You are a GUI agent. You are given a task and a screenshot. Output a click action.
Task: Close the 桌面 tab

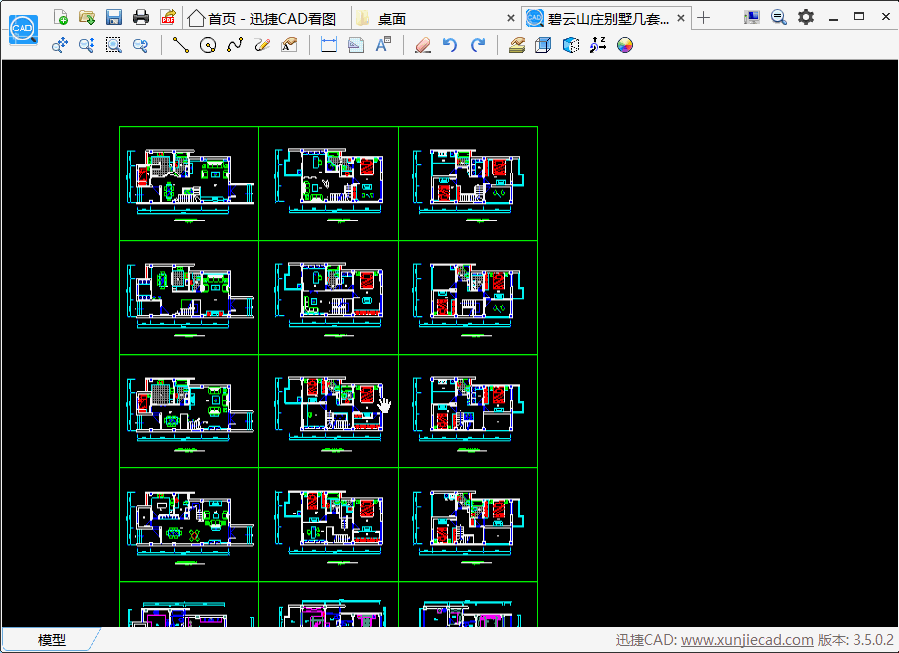tap(511, 18)
